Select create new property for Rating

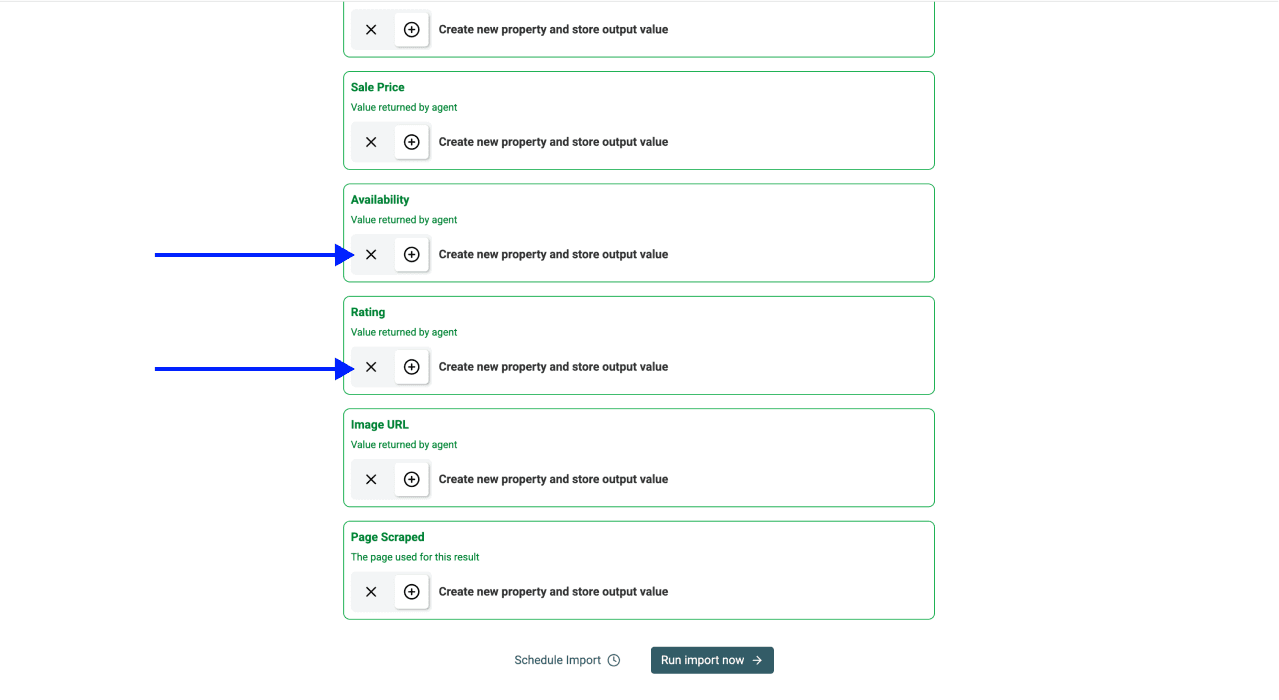[553, 367]
